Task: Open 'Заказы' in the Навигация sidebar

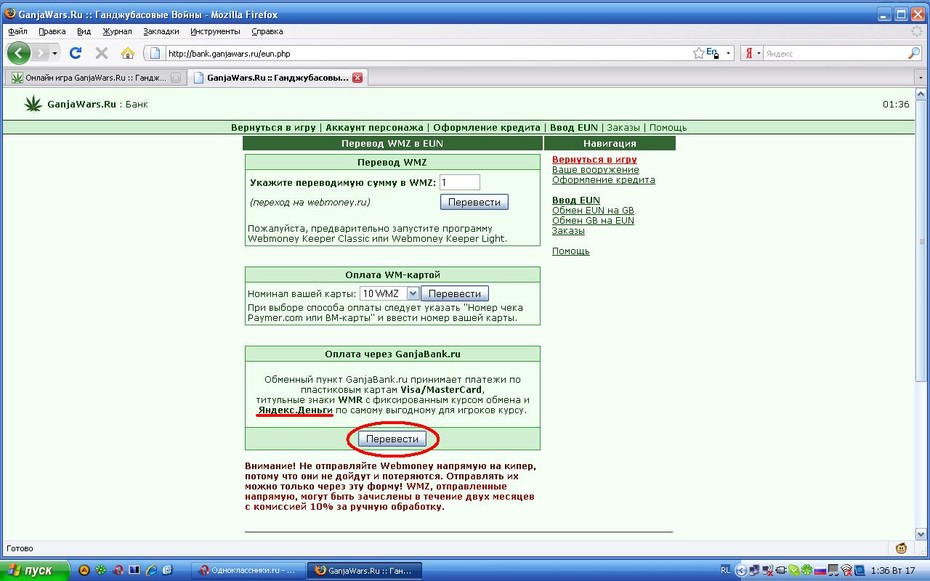Action: tap(568, 231)
